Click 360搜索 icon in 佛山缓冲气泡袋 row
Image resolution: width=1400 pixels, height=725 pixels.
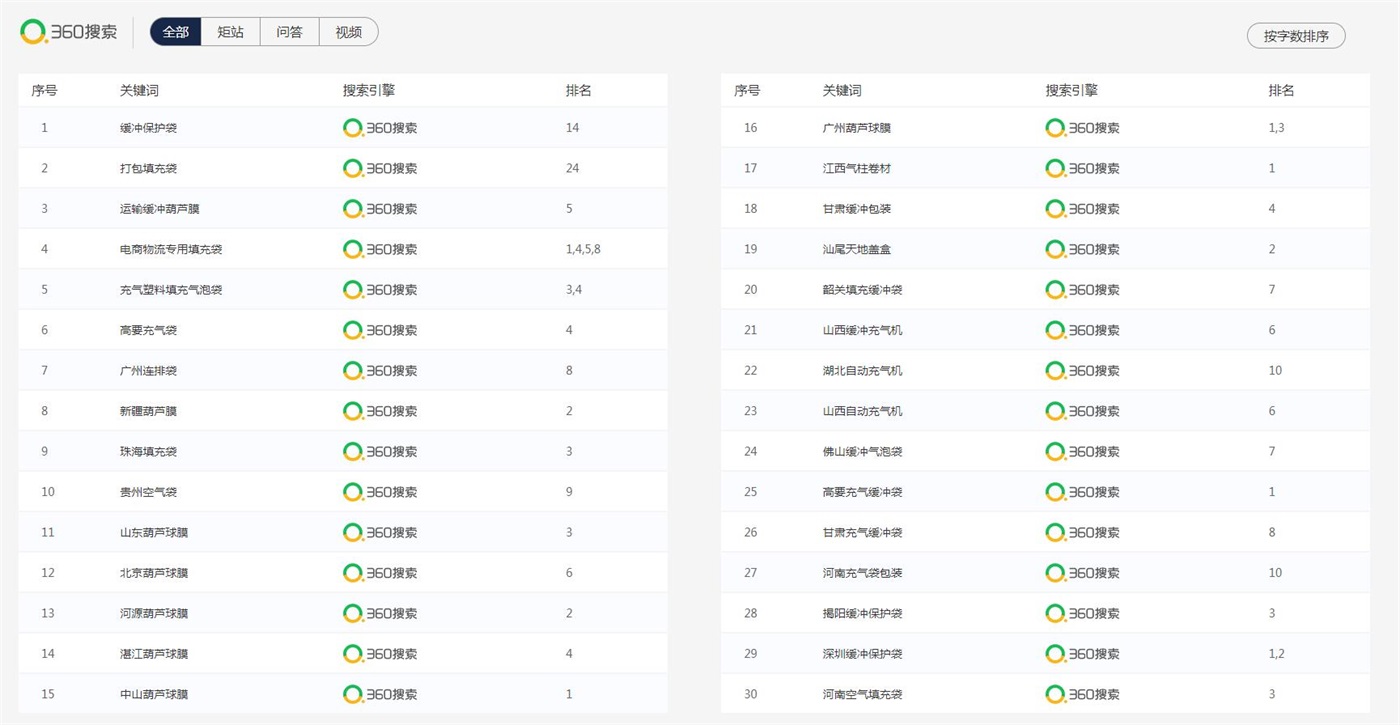click(x=1082, y=452)
